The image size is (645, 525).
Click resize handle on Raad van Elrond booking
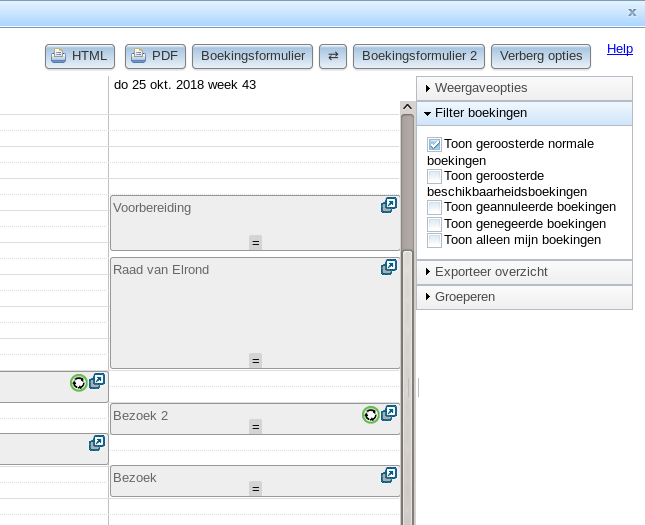click(255, 361)
